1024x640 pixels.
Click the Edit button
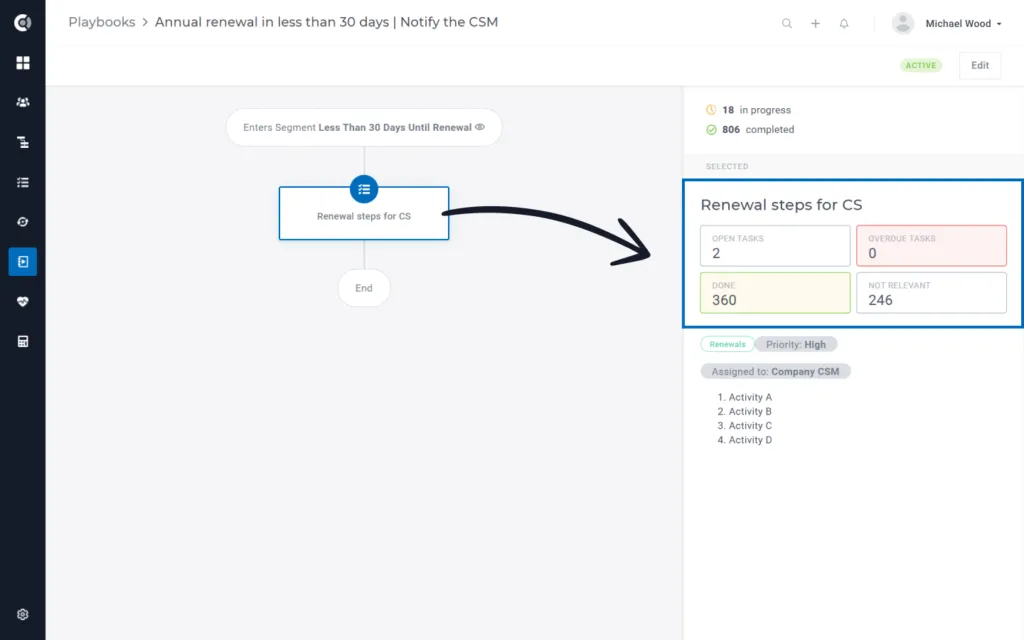[980, 65]
